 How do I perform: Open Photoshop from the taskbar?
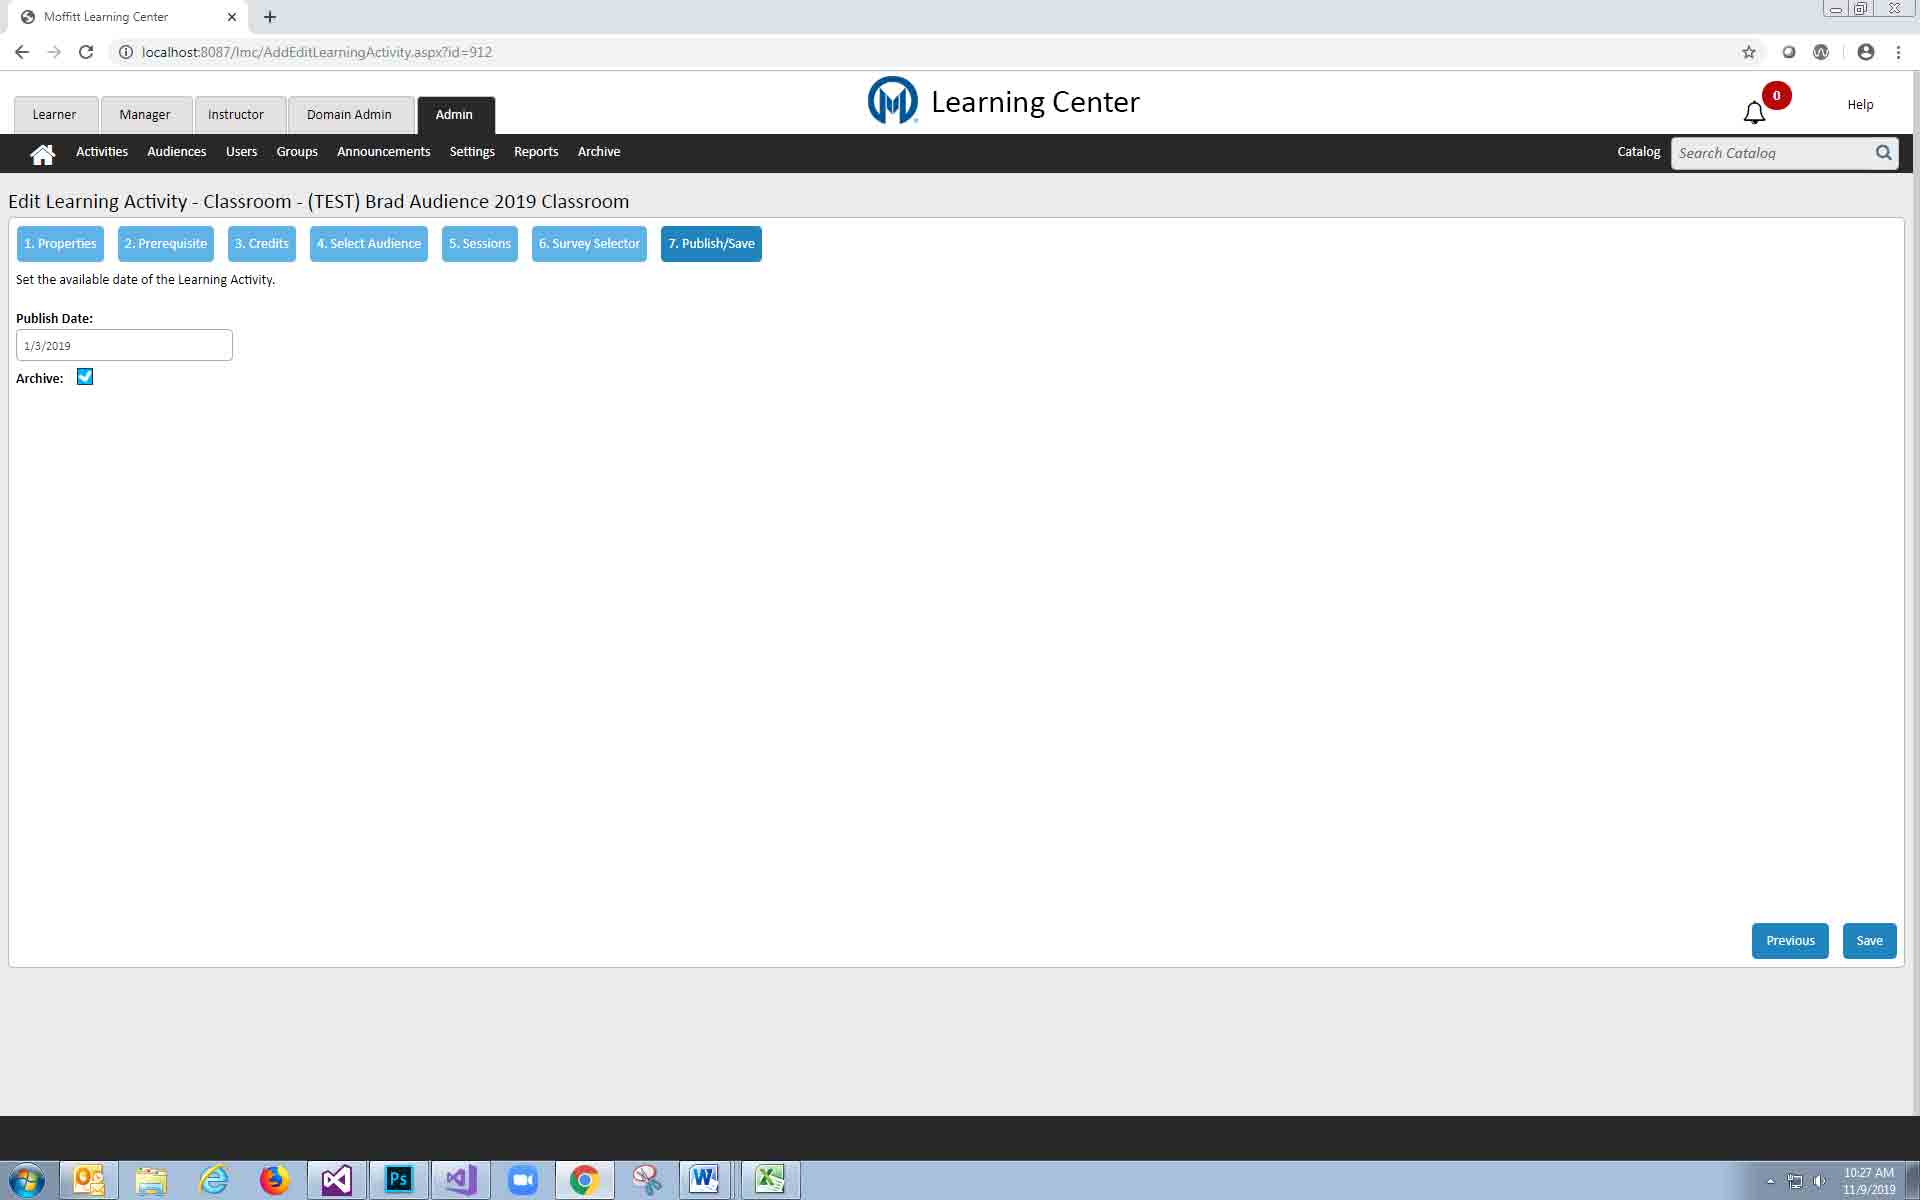(398, 1179)
